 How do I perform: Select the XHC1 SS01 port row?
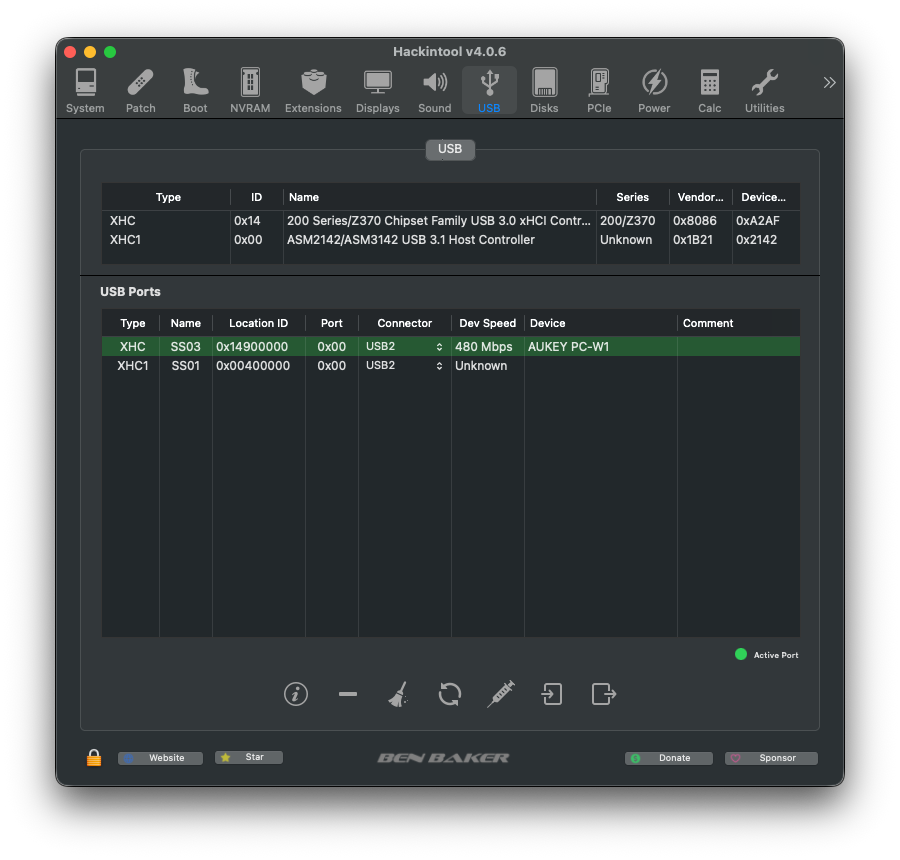pyautogui.click(x=300, y=366)
